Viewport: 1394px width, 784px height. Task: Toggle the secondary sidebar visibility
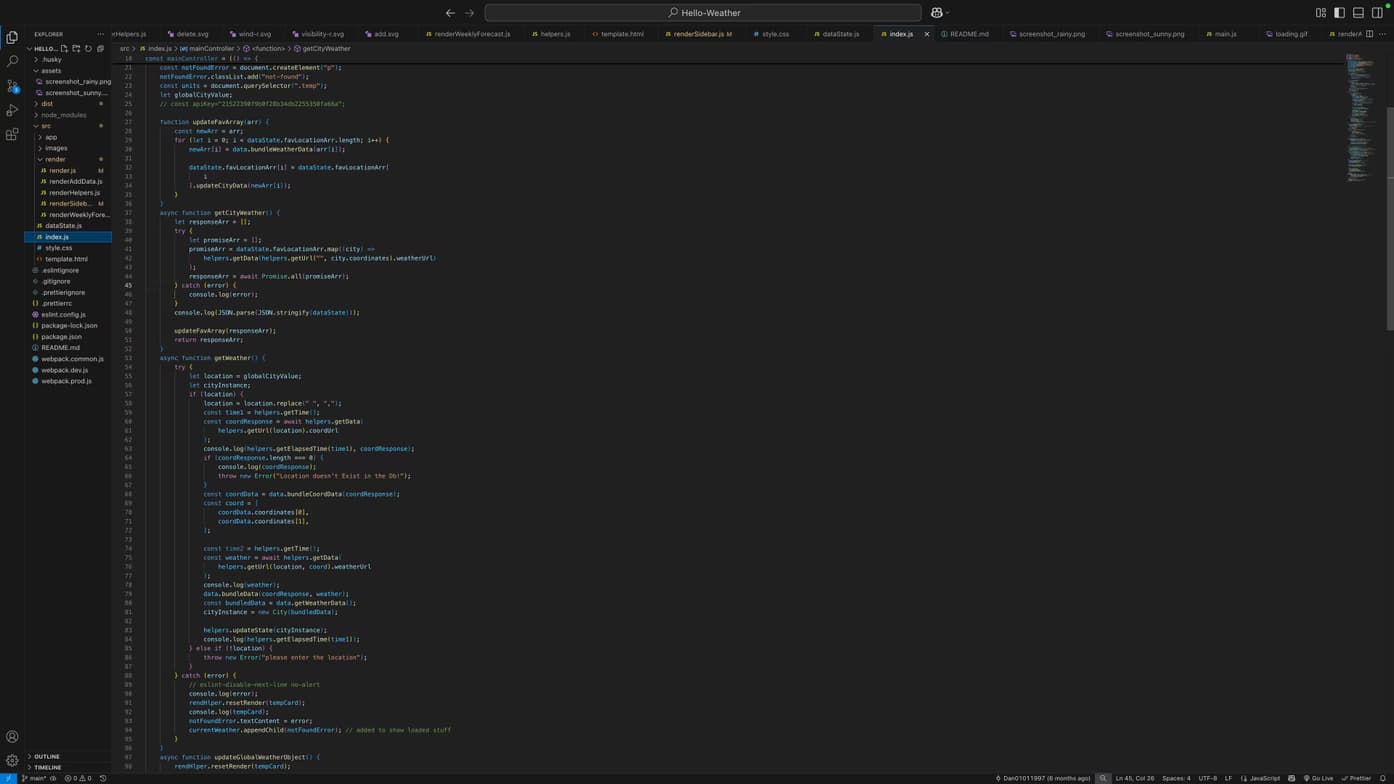click(x=1377, y=13)
